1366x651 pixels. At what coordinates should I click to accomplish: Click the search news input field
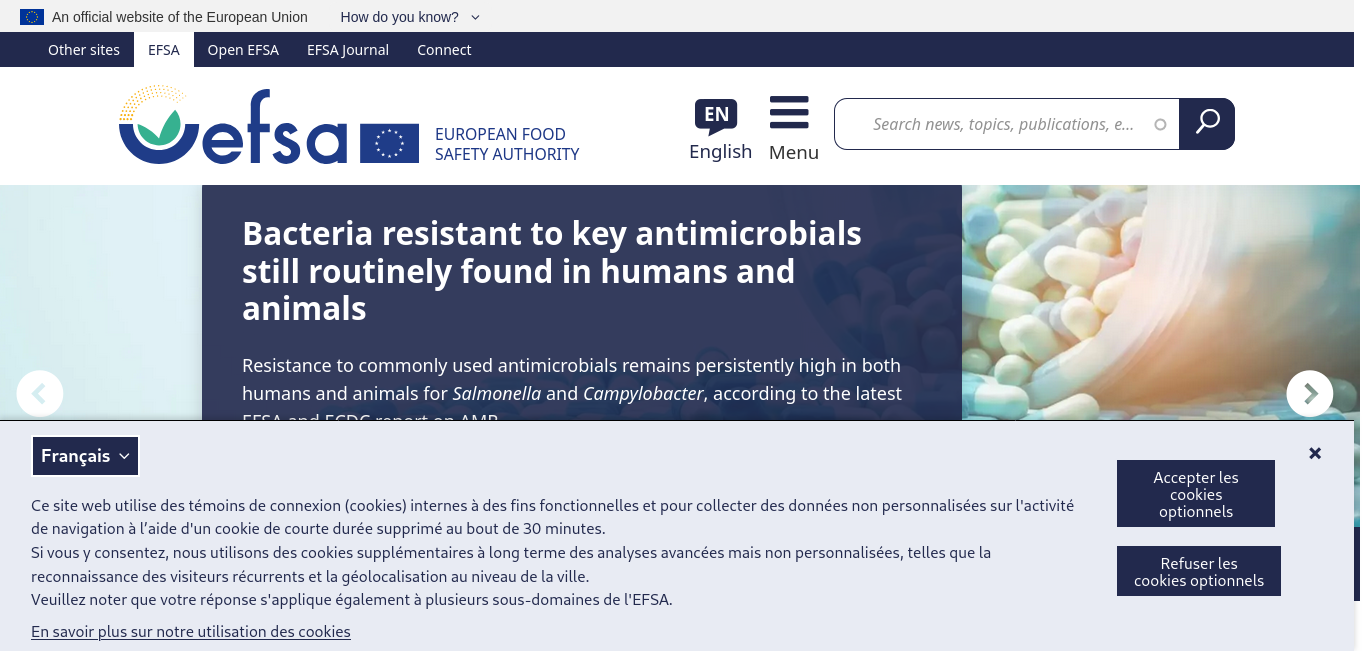(1007, 124)
